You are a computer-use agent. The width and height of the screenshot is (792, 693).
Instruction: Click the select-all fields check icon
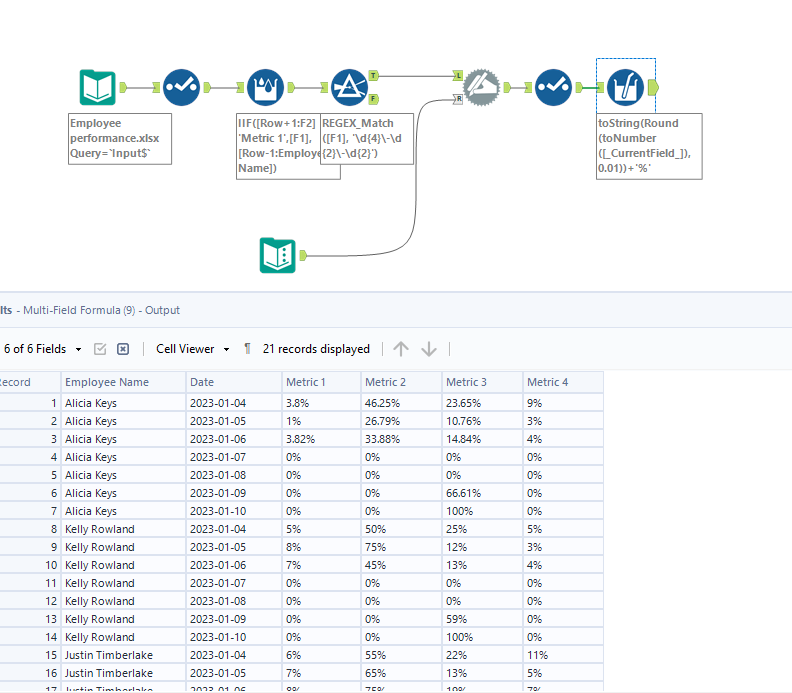(x=100, y=349)
